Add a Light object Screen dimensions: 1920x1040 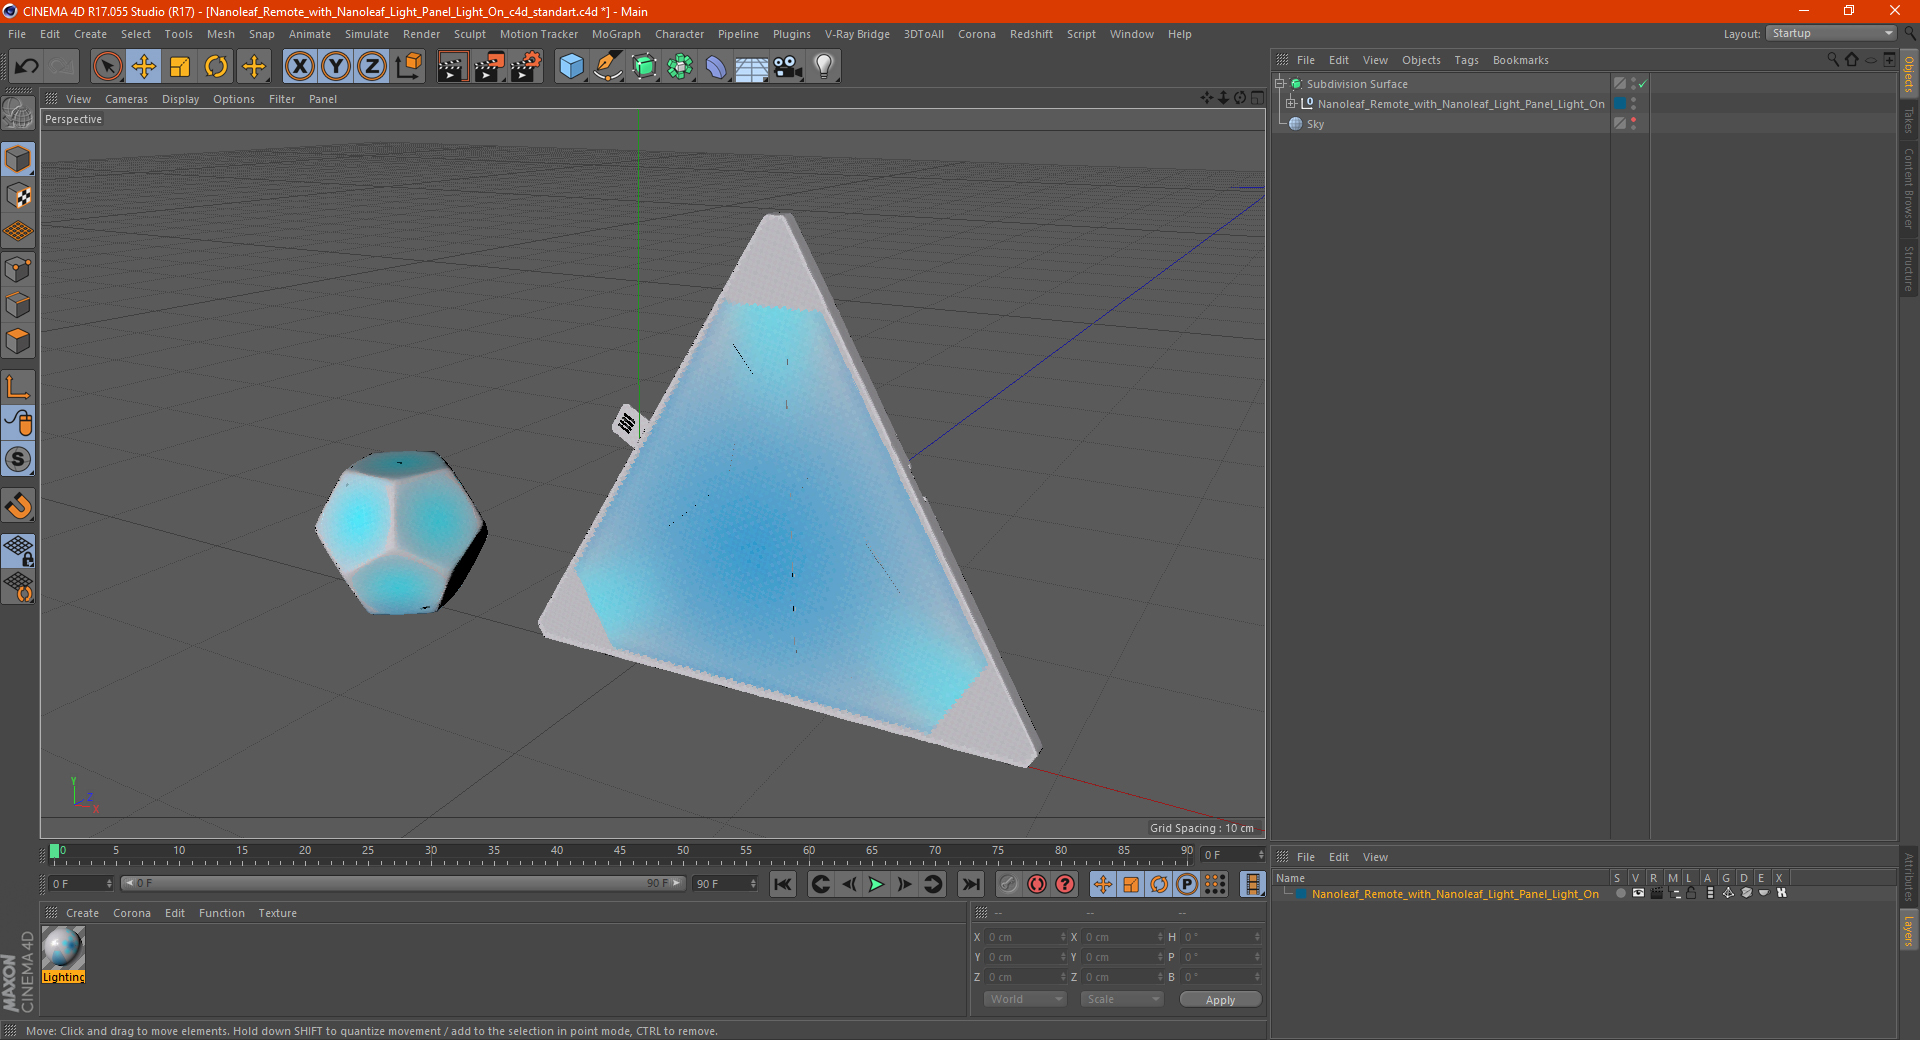click(x=824, y=67)
